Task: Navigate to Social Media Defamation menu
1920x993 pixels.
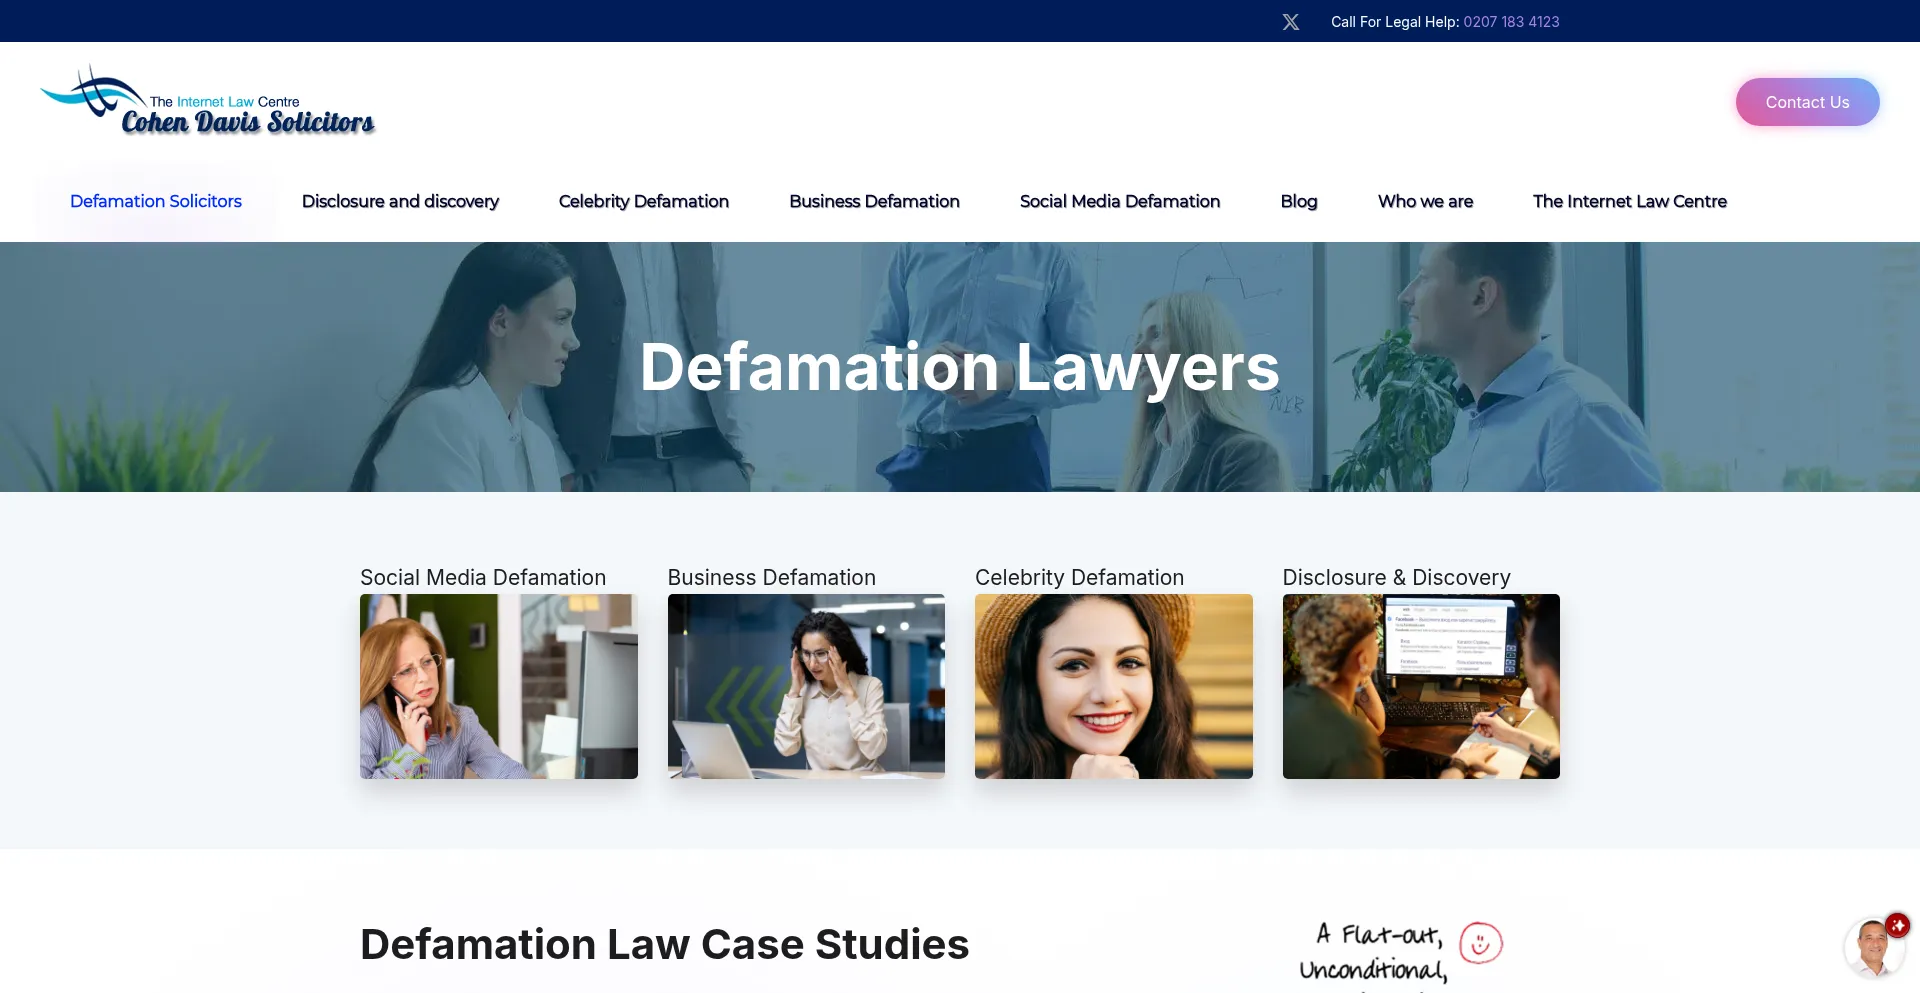Action: pos(1120,201)
